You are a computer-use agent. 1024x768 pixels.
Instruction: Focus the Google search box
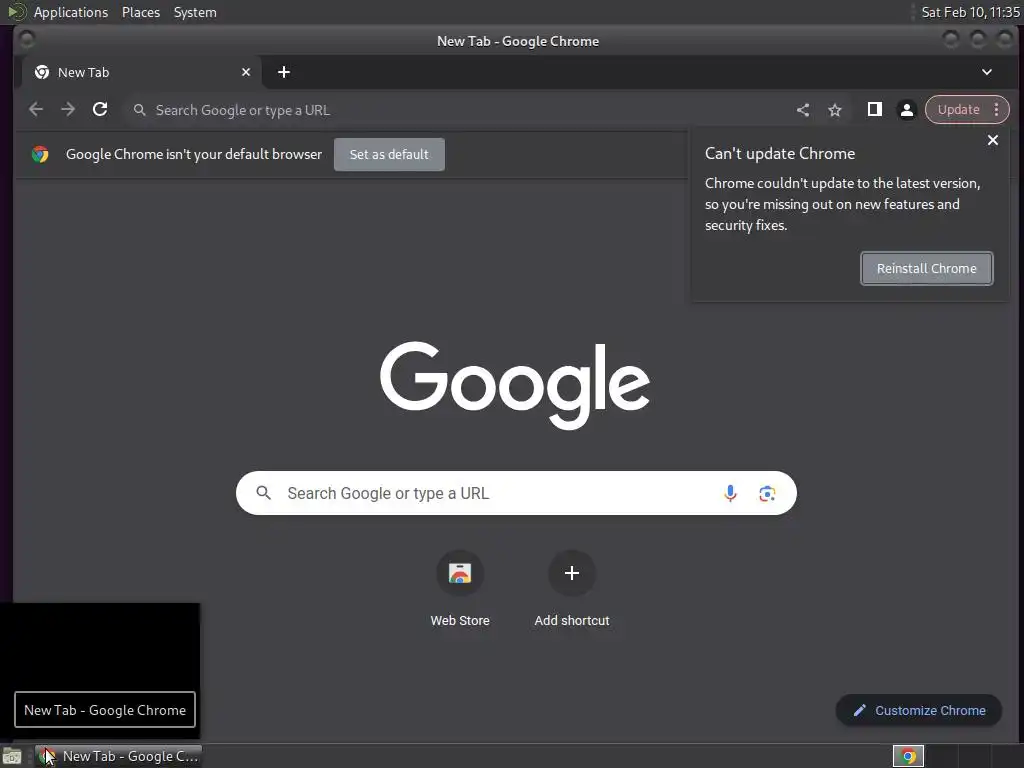(x=516, y=493)
